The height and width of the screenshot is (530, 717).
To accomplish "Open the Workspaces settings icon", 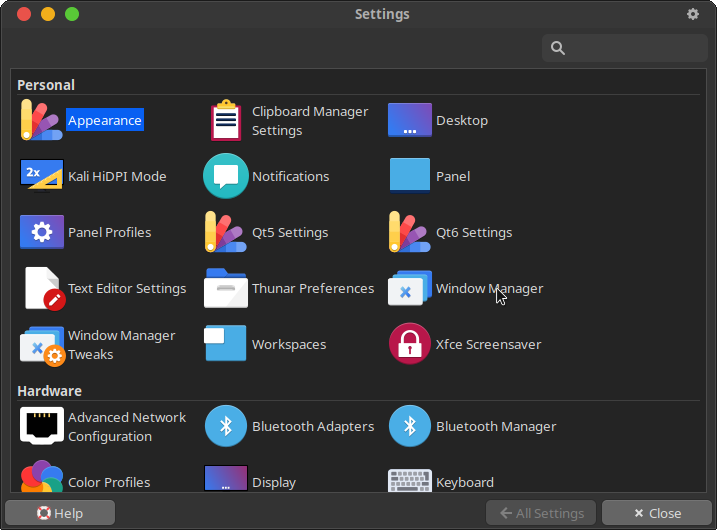I will [x=226, y=344].
